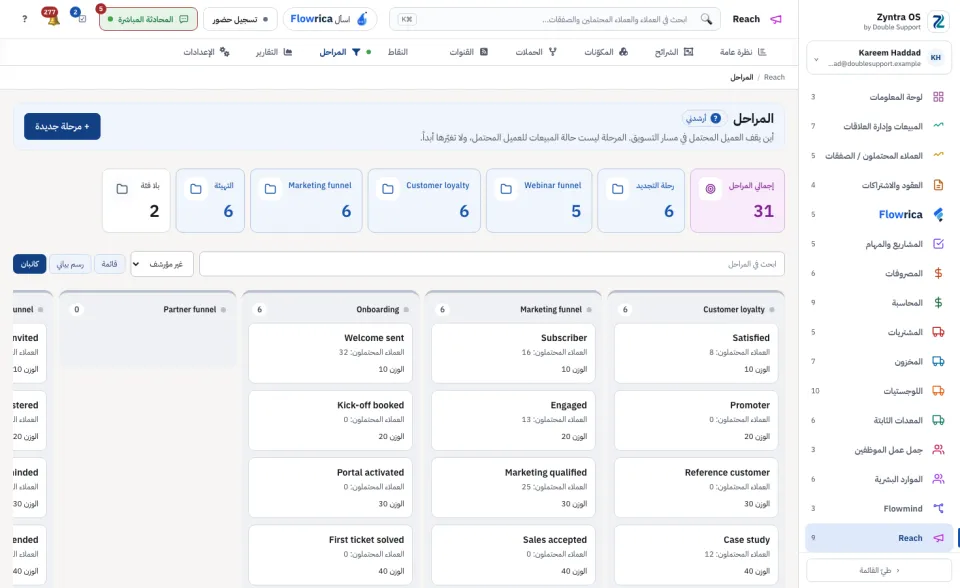Screen dimensions: 960x588
Task: Open the Reference customer stage card
Action: tap(696, 488)
